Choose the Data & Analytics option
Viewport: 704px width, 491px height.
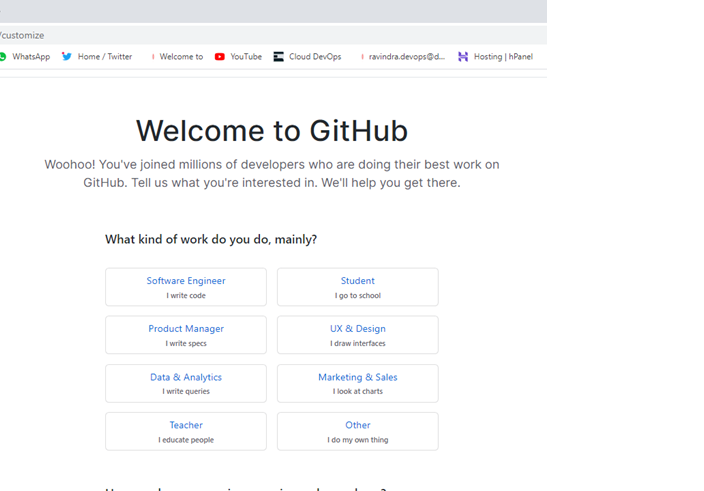pyautogui.click(x=186, y=383)
